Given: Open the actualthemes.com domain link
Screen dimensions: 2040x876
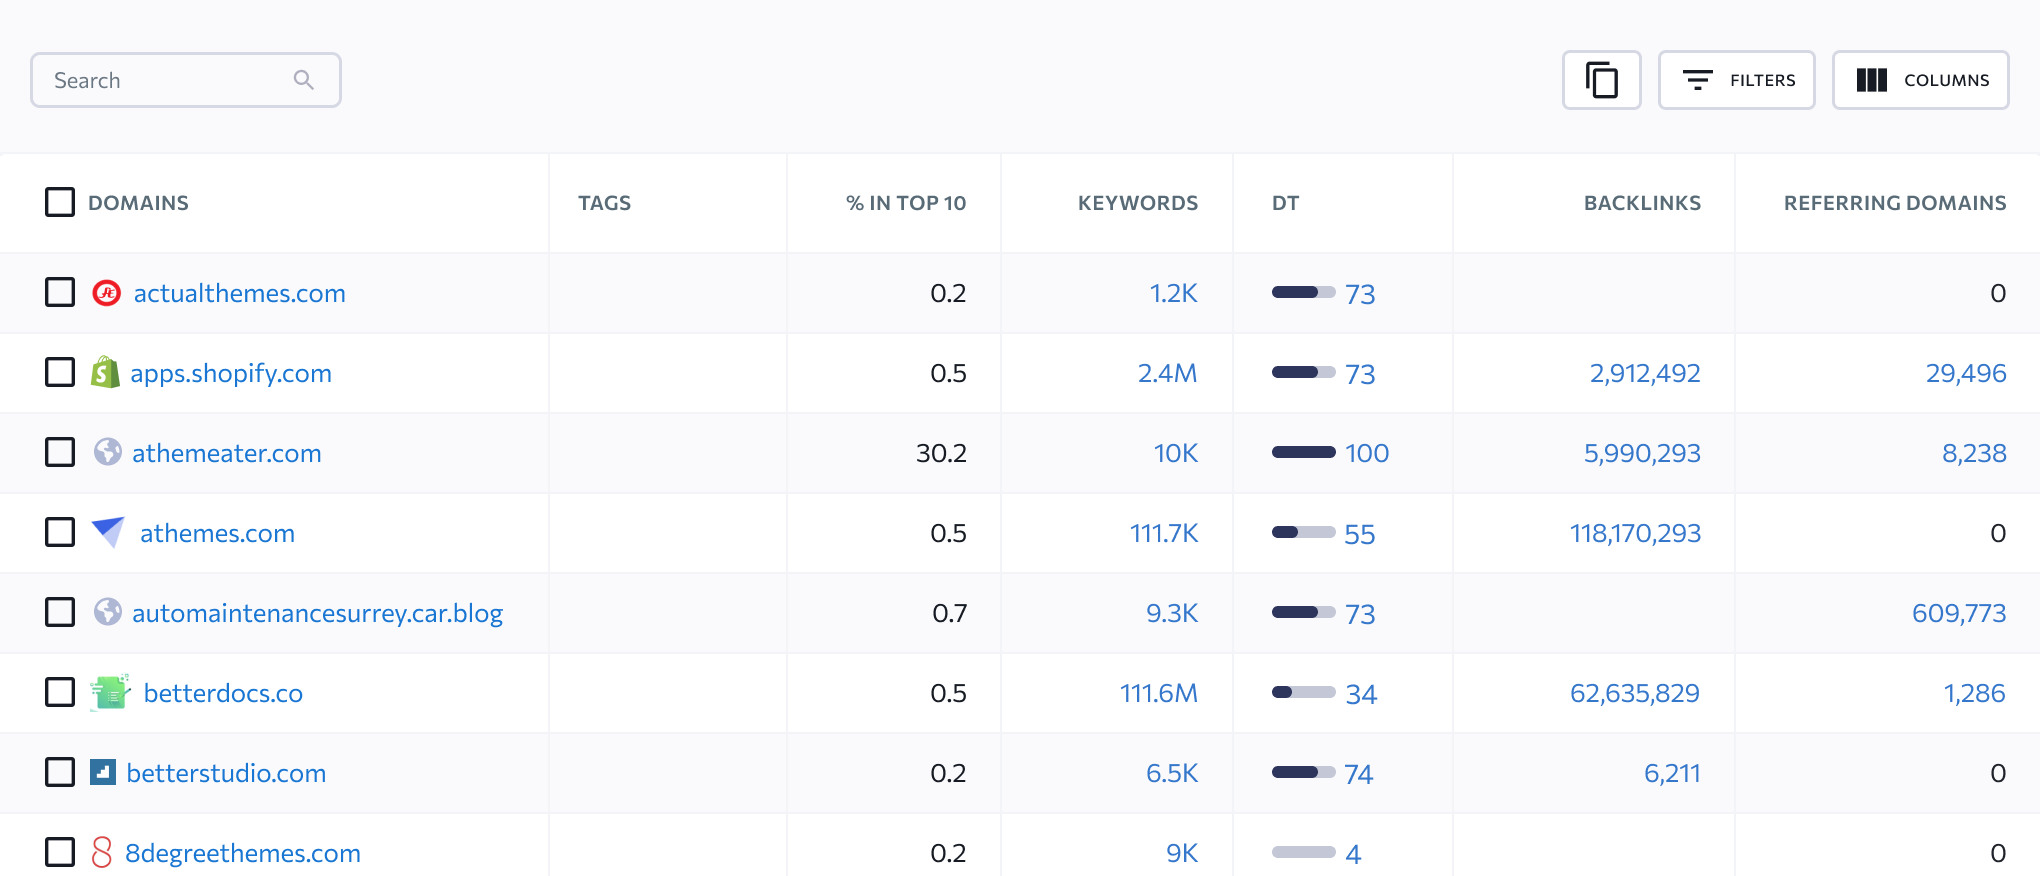Looking at the screenshot, I should (240, 293).
